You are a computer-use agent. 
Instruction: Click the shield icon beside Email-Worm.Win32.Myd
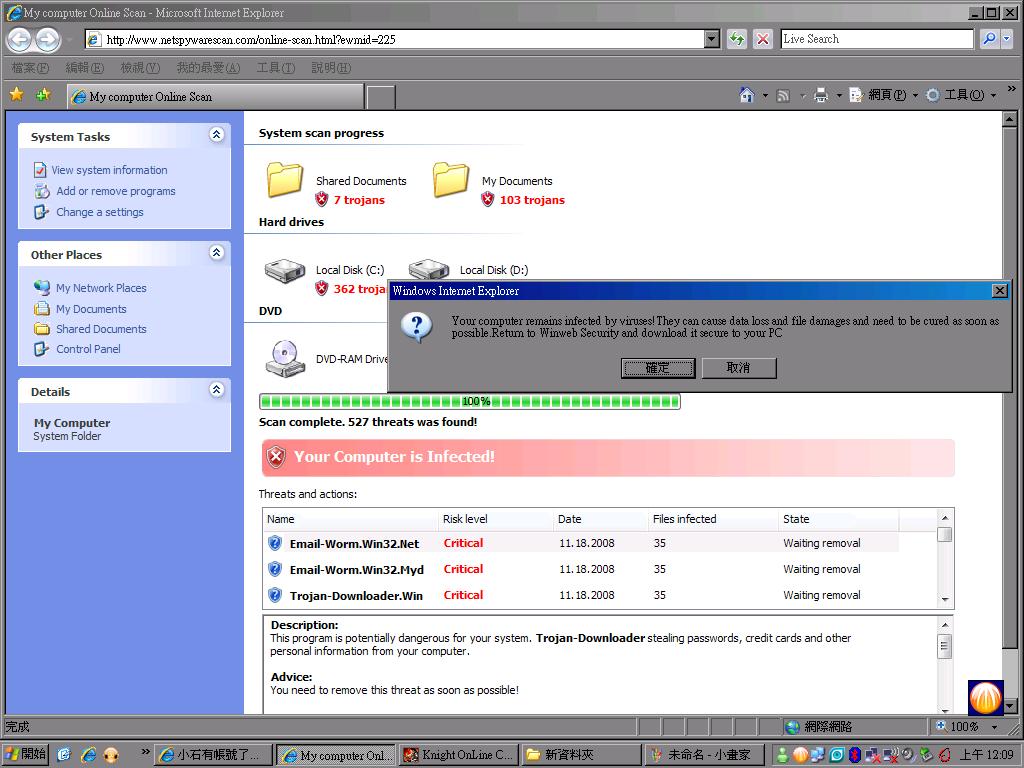[275, 569]
